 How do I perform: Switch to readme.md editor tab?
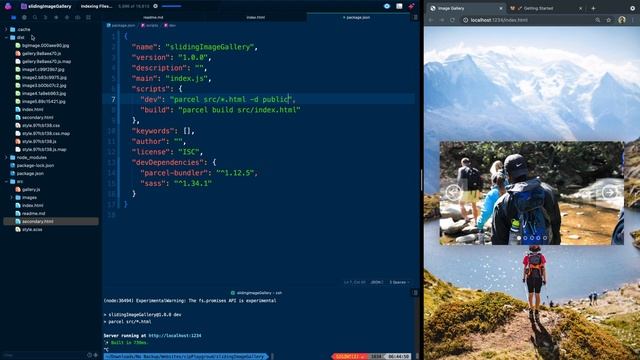click(153, 18)
